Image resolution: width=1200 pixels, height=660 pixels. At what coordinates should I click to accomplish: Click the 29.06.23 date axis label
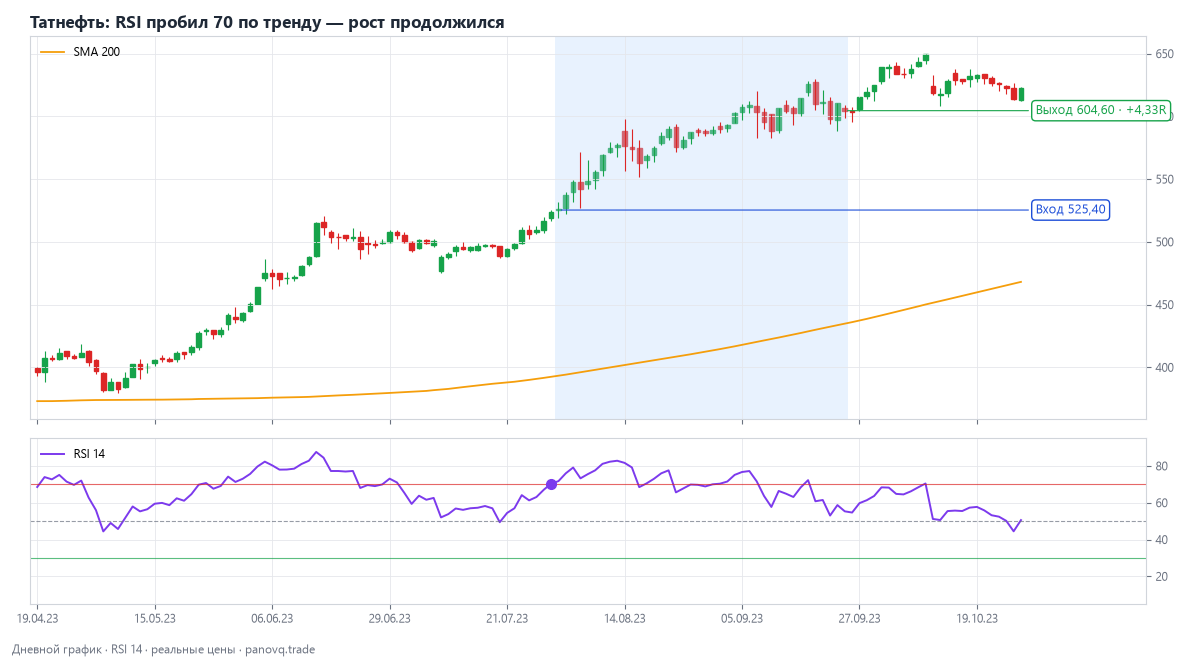(x=390, y=619)
